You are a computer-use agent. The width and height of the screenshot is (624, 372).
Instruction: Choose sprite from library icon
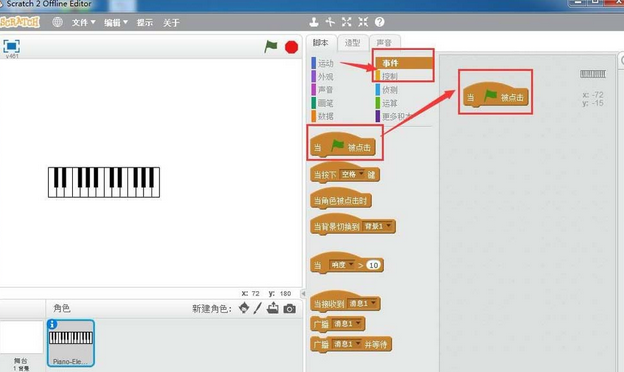click(x=244, y=308)
